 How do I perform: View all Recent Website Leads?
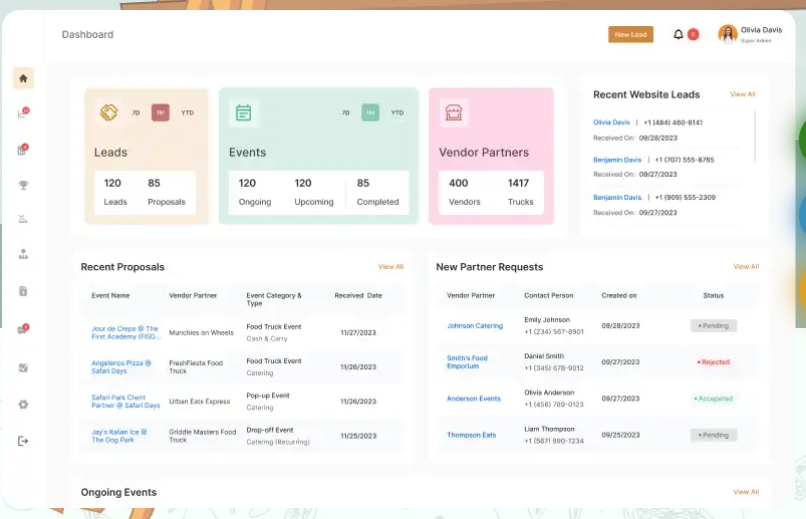click(742, 94)
